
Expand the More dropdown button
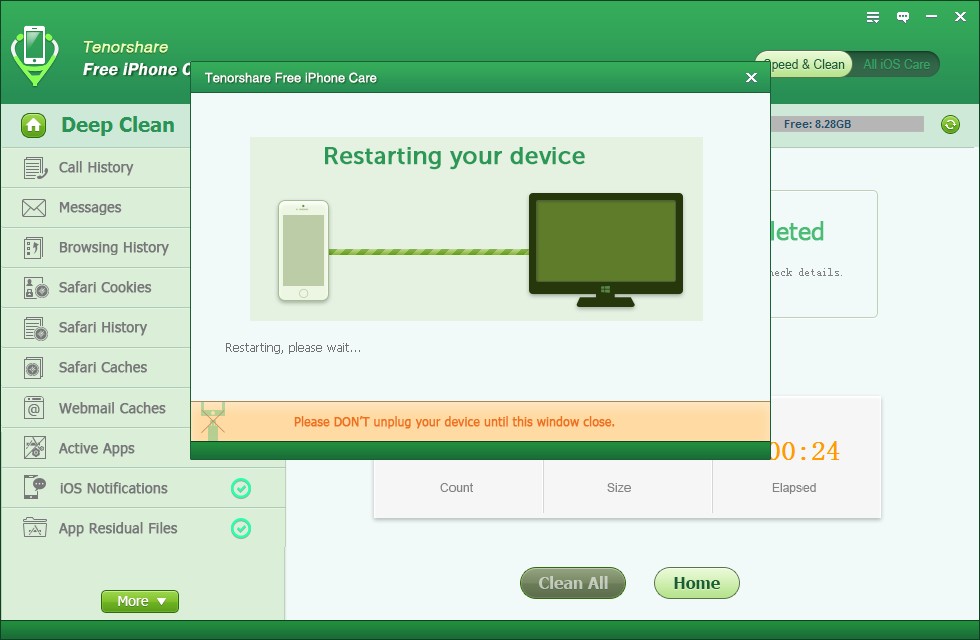pos(140,601)
